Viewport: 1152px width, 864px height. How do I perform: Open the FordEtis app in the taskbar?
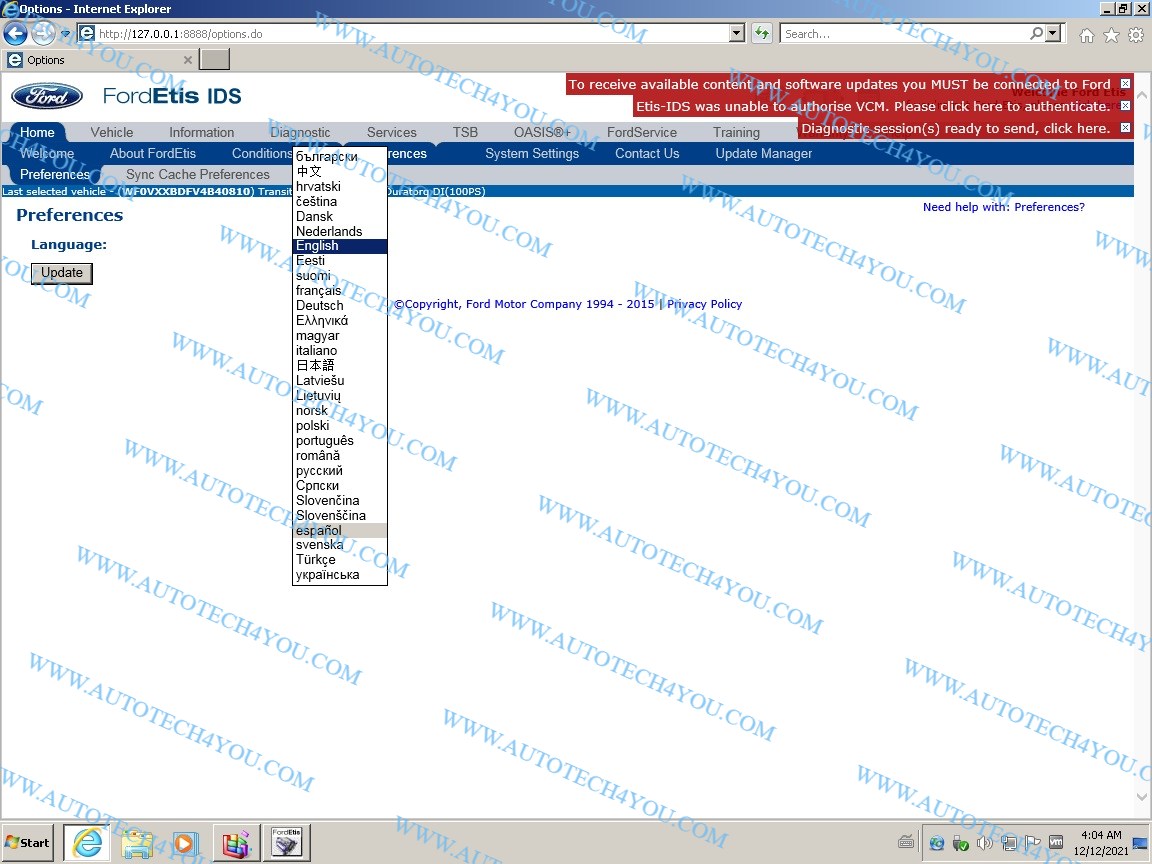287,843
